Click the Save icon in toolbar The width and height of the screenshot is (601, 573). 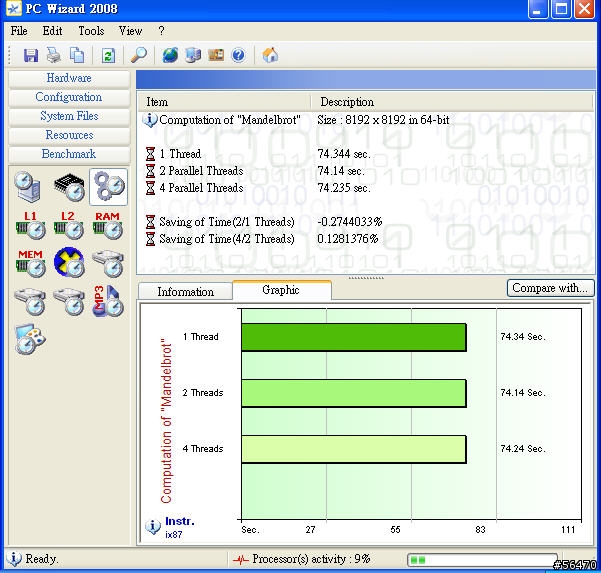(31, 55)
